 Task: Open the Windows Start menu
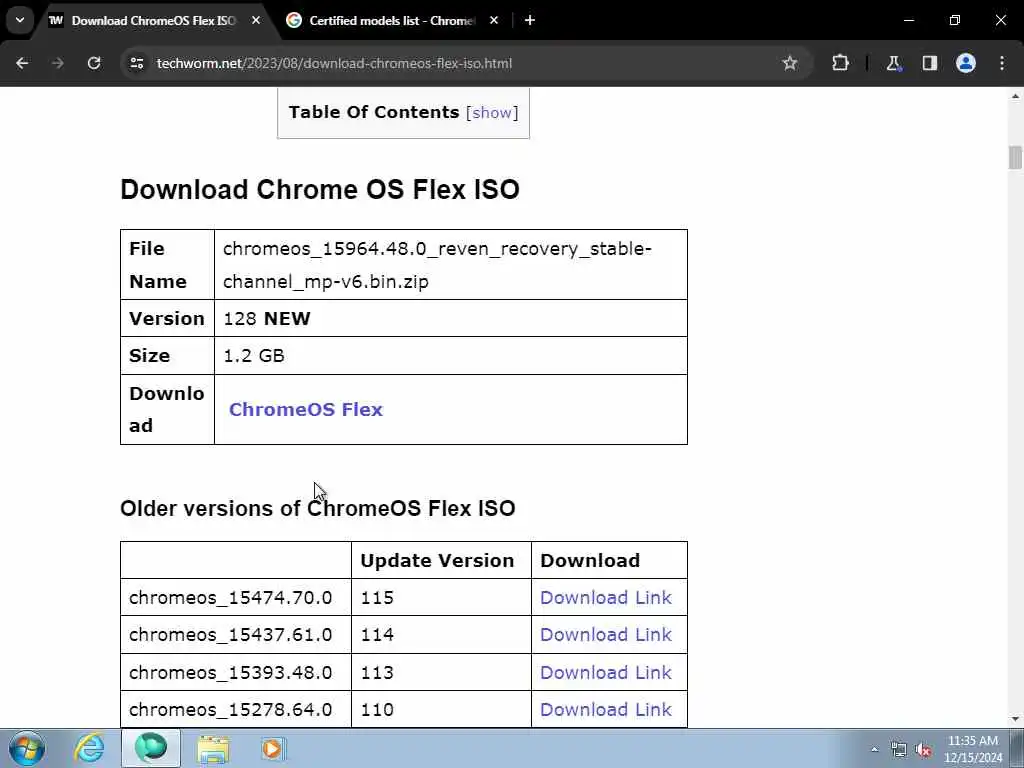click(x=27, y=748)
